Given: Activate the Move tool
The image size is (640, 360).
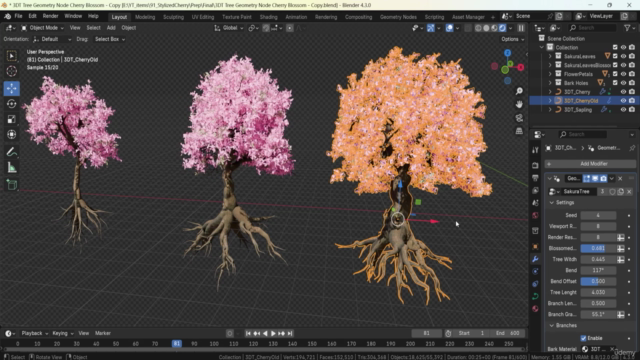Looking at the screenshot, I should (11, 88).
